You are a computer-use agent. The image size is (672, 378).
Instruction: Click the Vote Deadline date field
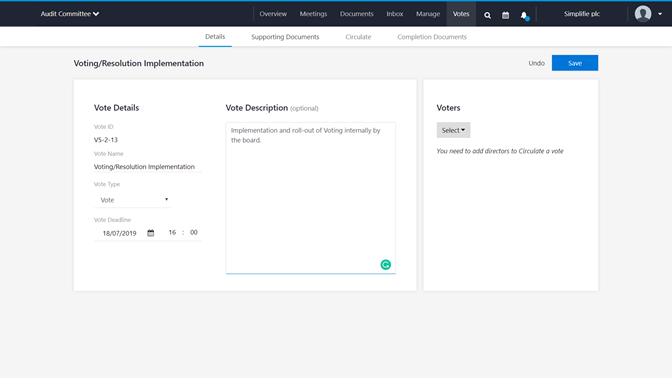click(120, 233)
